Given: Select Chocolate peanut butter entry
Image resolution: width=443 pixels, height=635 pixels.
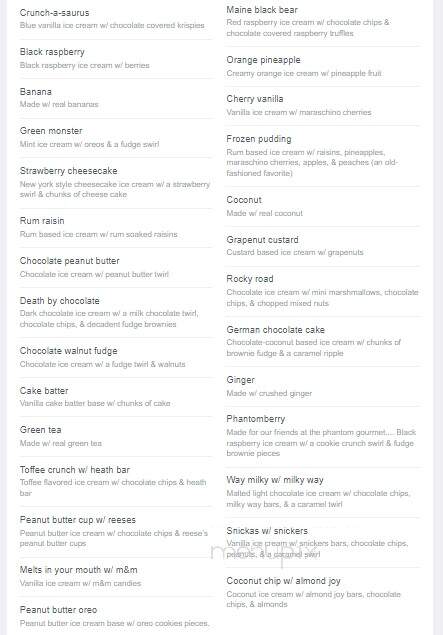Looking at the screenshot, I should (70, 260).
